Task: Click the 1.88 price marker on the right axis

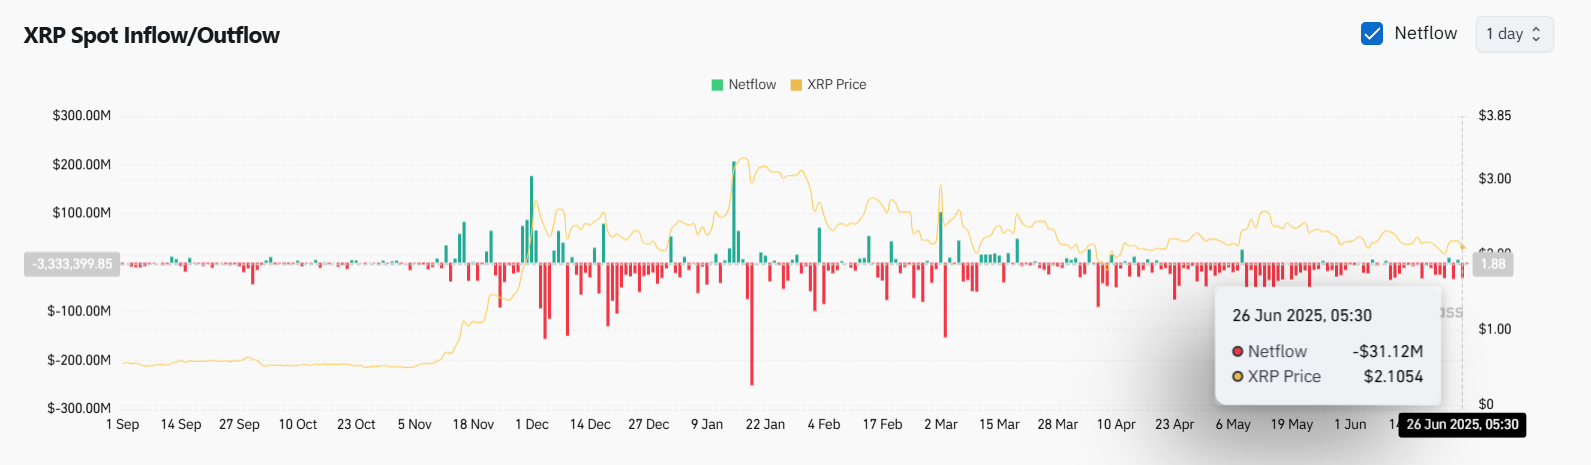Action: tap(1493, 264)
